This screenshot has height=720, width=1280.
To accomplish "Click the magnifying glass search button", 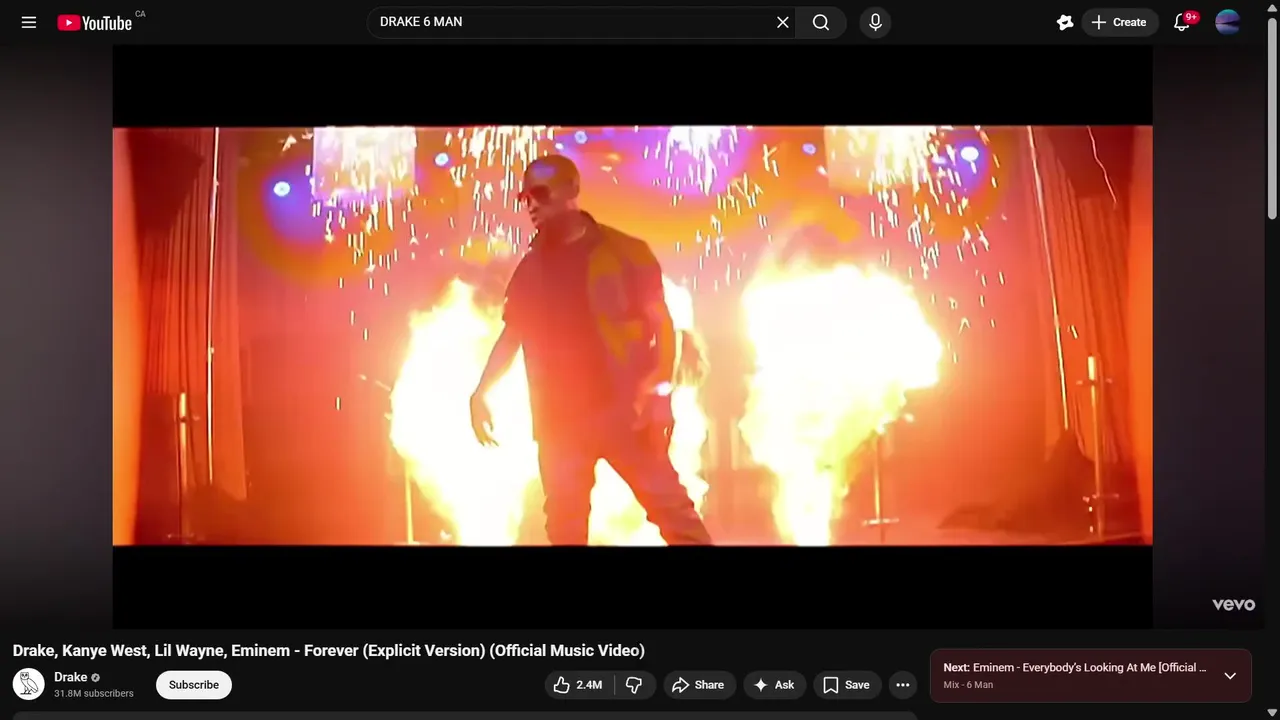I will point(821,22).
